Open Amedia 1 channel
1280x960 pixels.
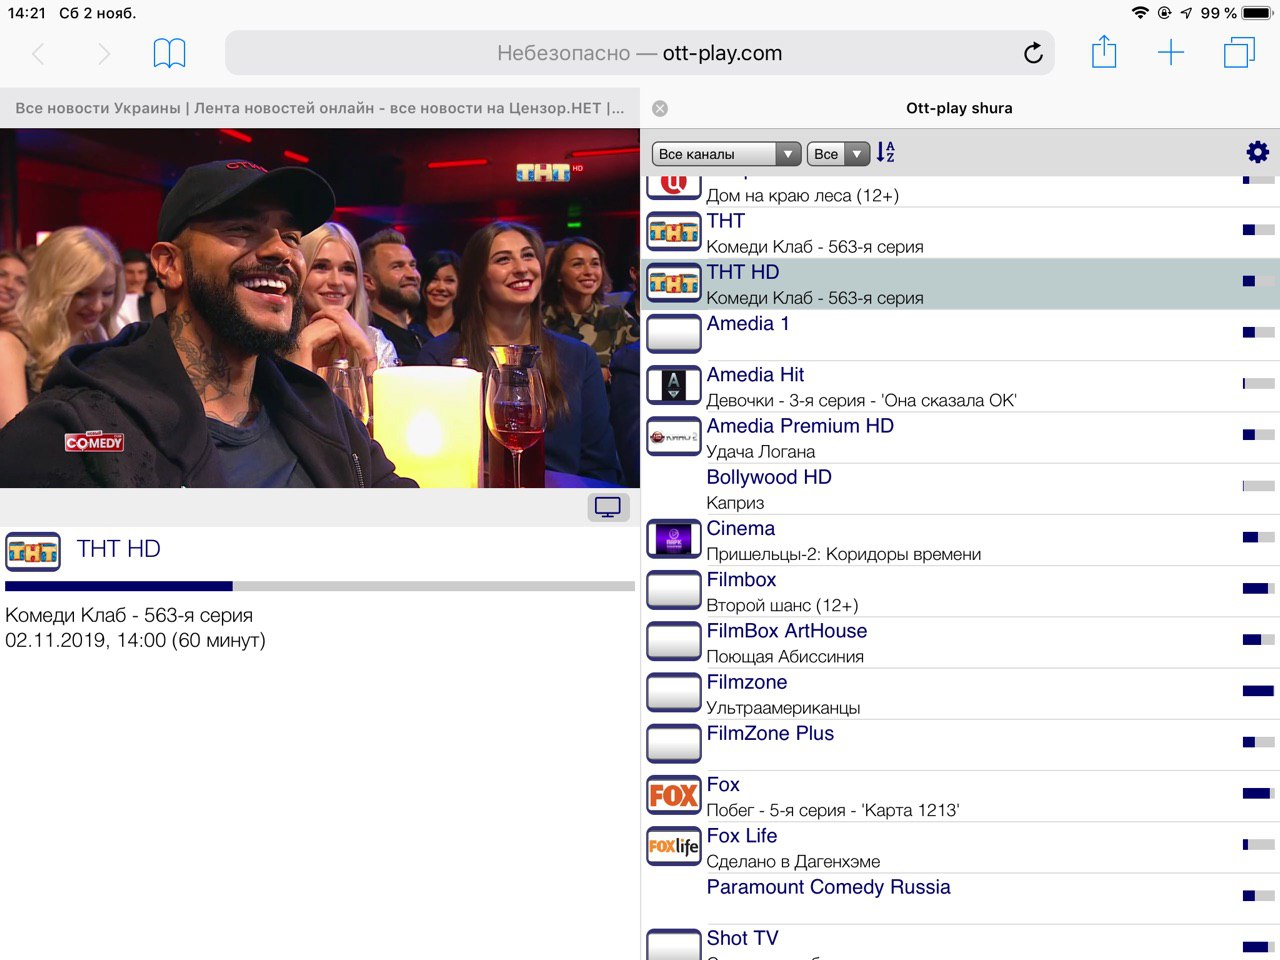click(x=960, y=335)
